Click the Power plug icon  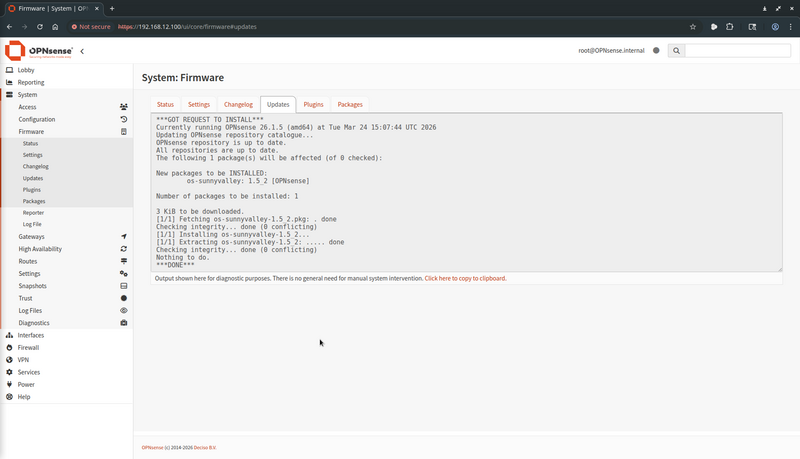coord(9,385)
